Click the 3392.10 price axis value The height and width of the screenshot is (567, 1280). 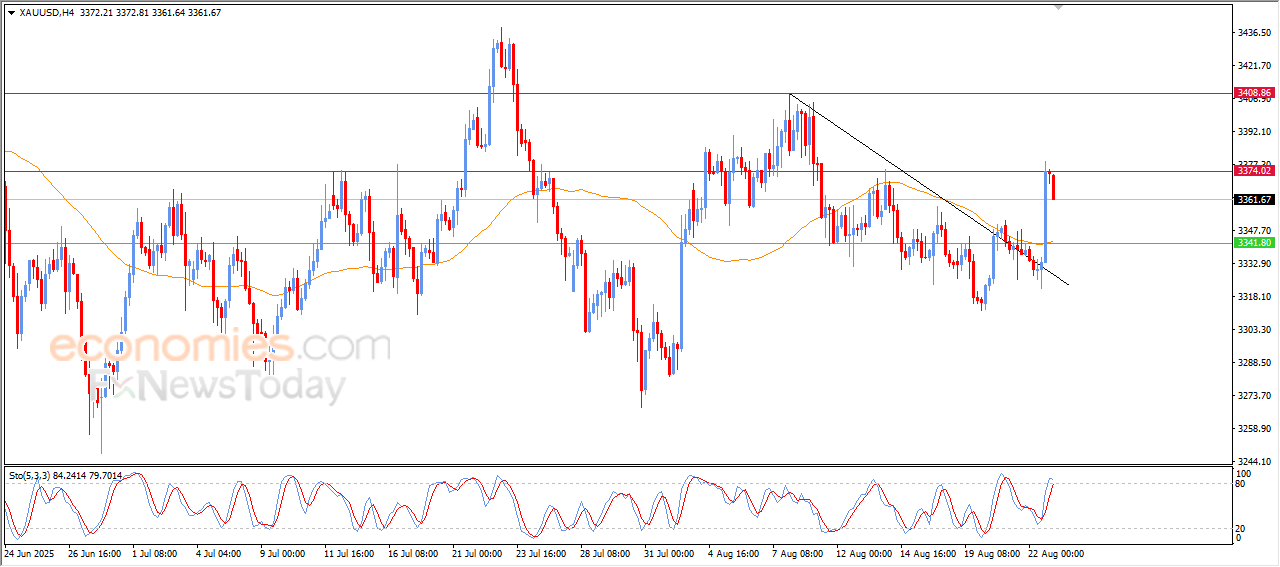pos(1254,132)
